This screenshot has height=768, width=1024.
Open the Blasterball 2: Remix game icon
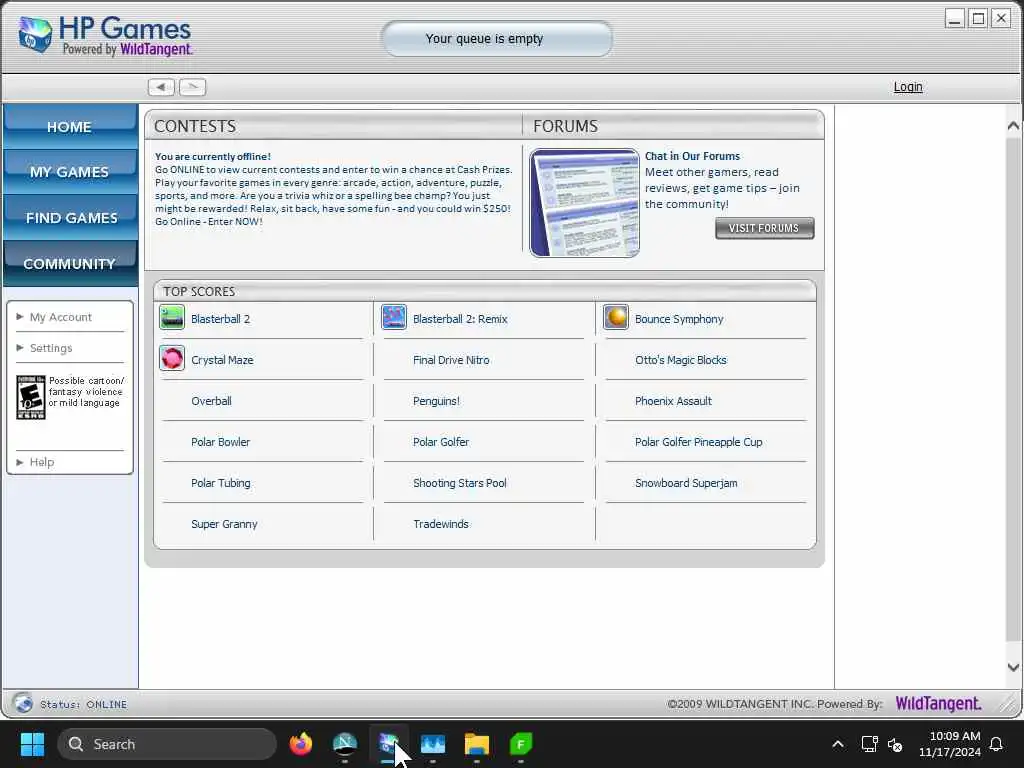[x=394, y=318]
